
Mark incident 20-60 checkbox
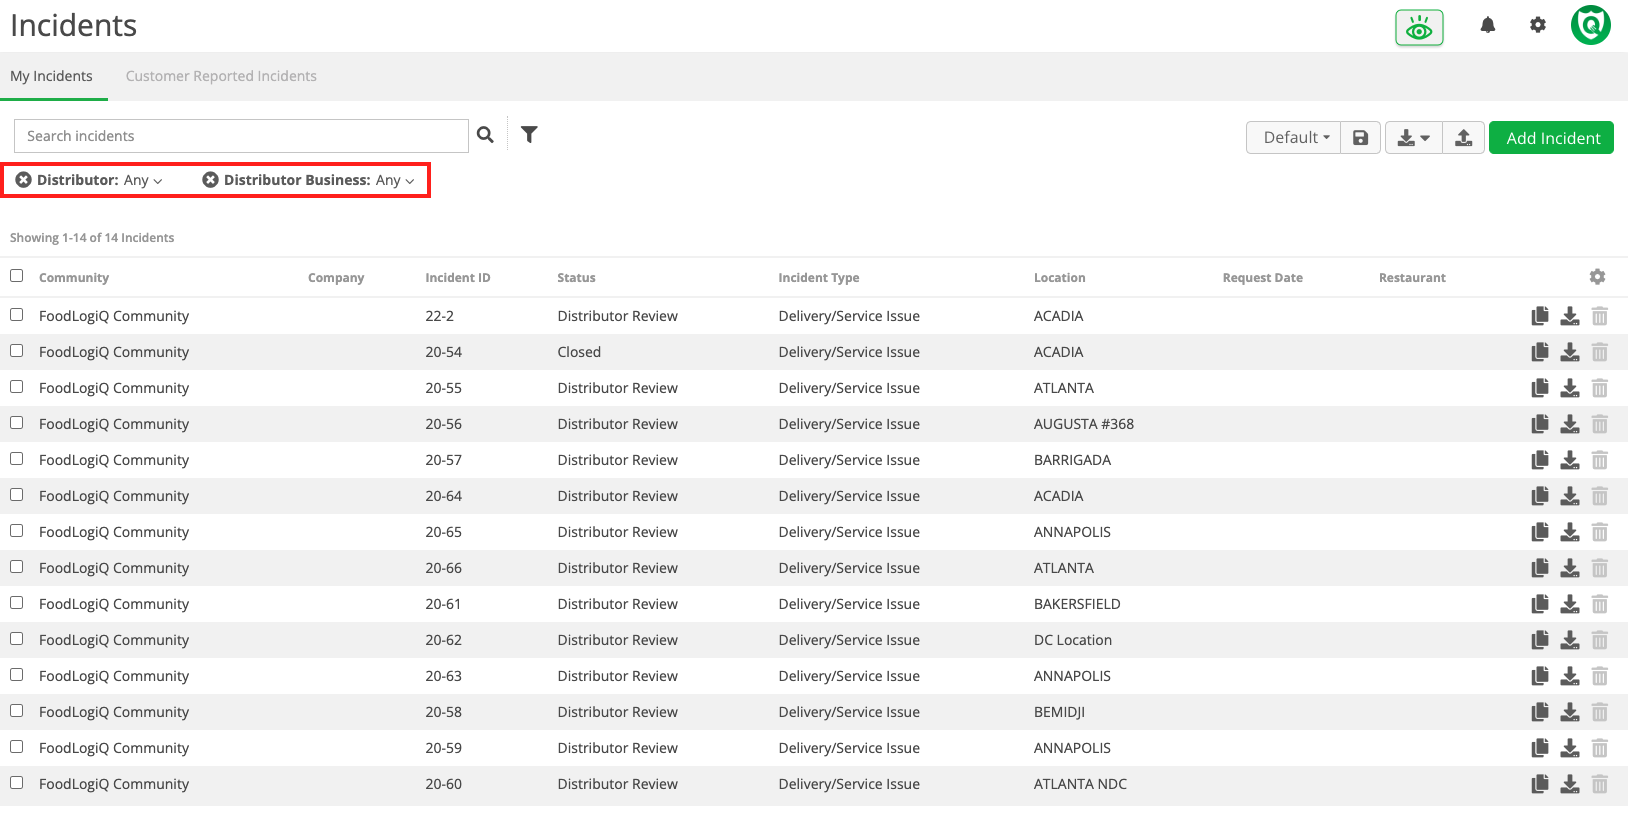[x=17, y=783]
